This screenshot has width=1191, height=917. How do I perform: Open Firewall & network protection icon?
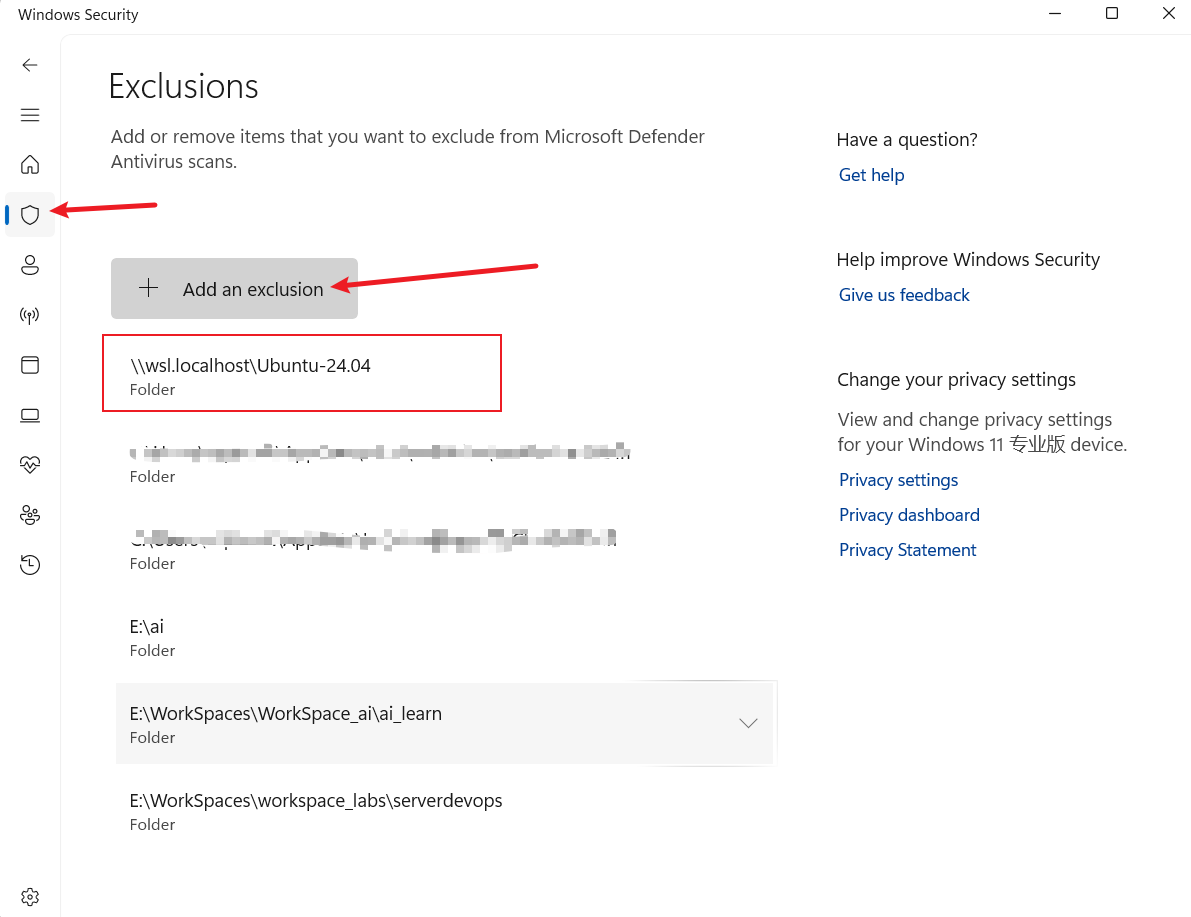pos(30,316)
